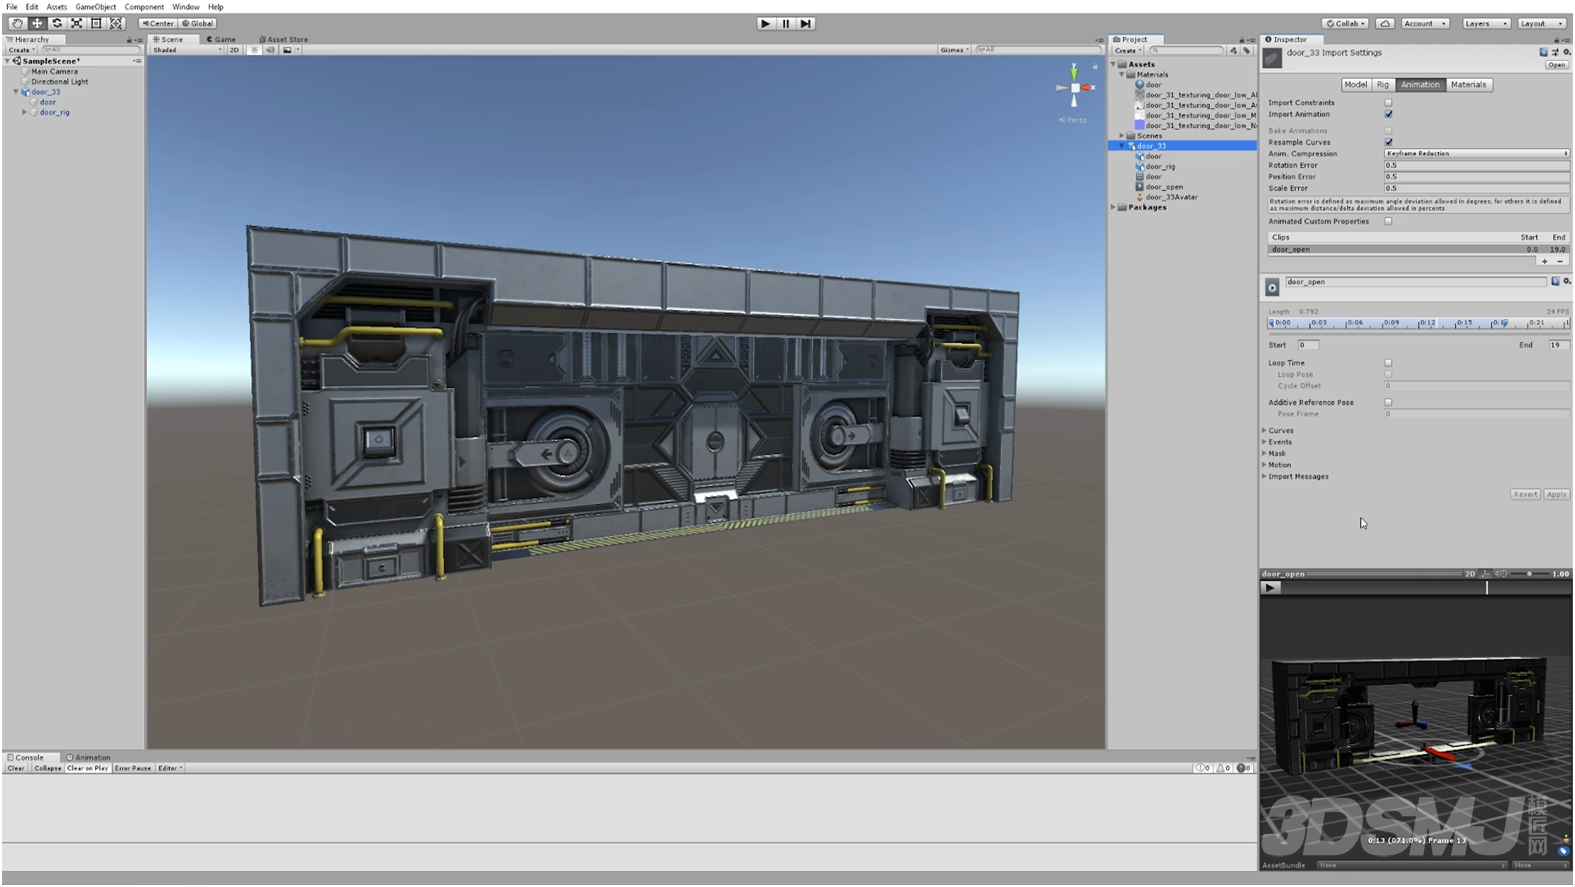The width and height of the screenshot is (1575, 887).
Task: Click the clip settings gear beside door_open field
Action: pyautogui.click(x=1566, y=281)
